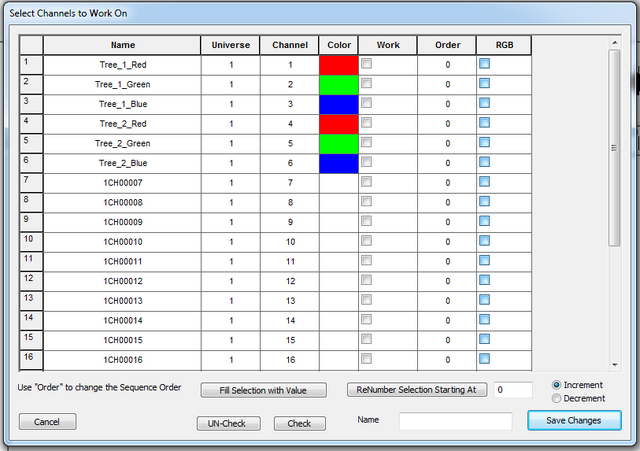Toggle the RGB box for Tree_1_Red

click(x=484, y=64)
